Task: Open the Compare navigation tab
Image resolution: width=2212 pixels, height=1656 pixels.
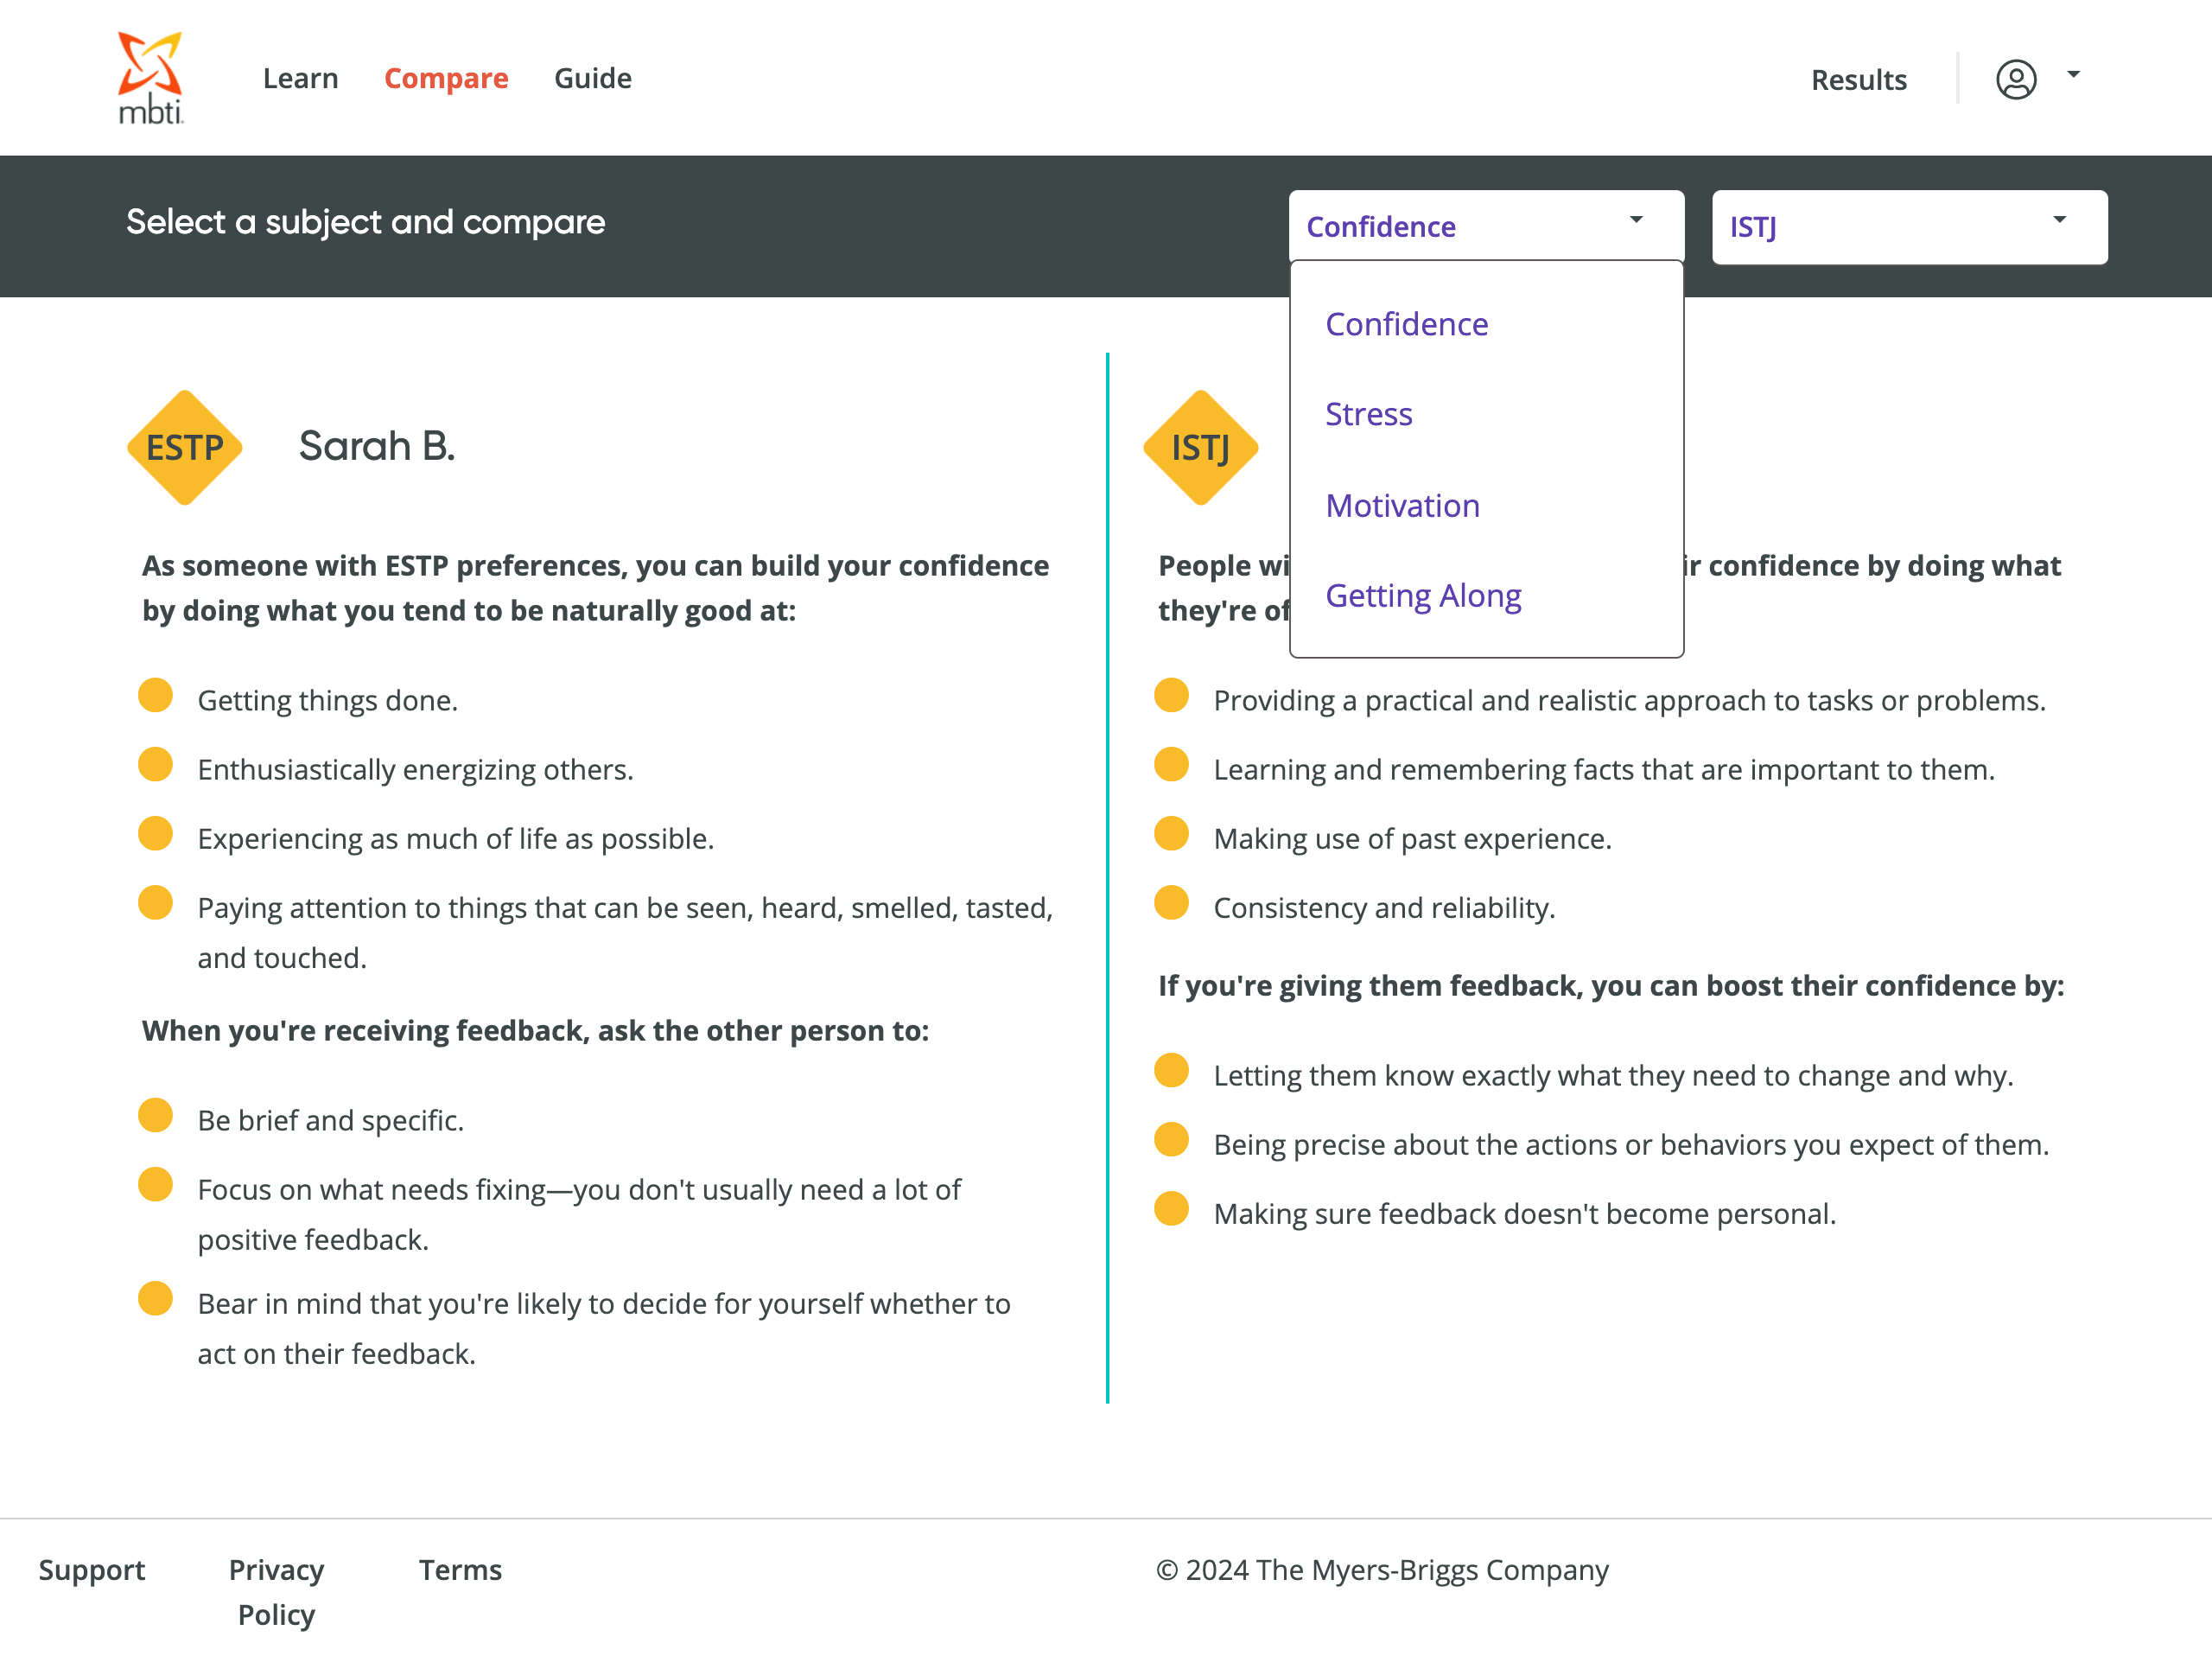Action: [446, 78]
